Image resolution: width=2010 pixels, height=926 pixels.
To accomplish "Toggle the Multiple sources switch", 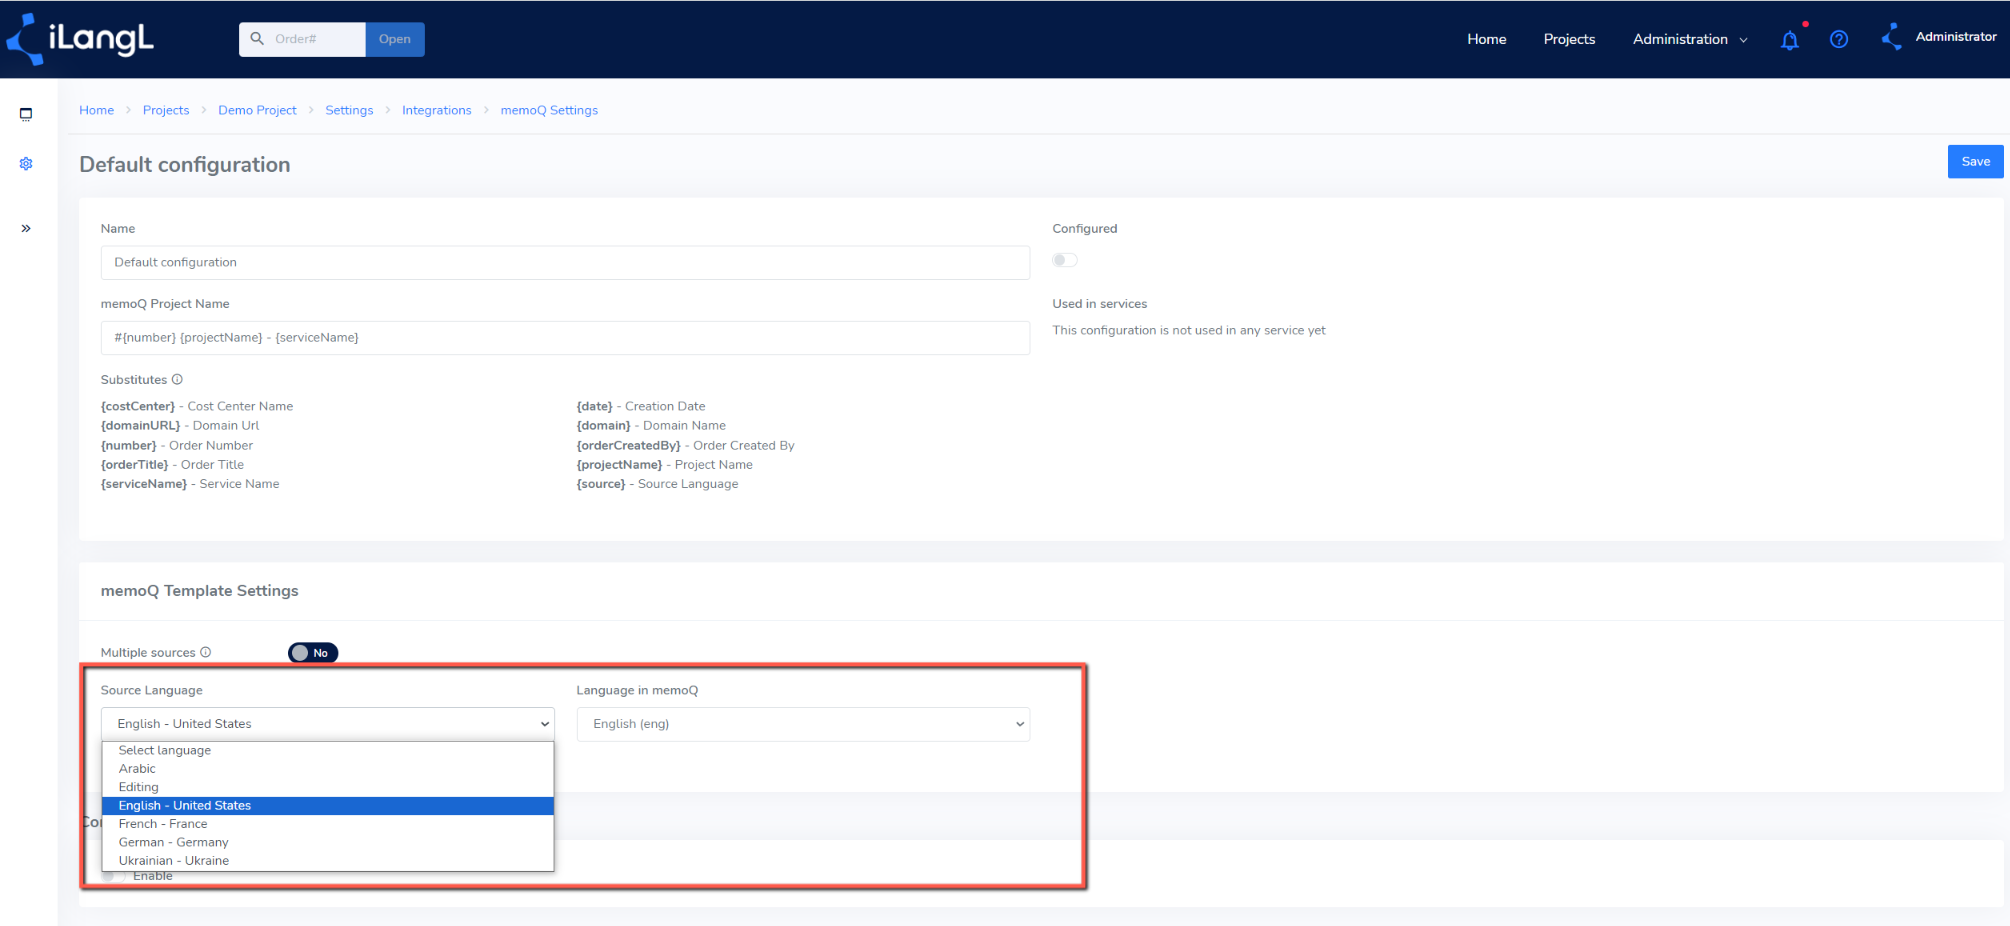I will pos(313,653).
